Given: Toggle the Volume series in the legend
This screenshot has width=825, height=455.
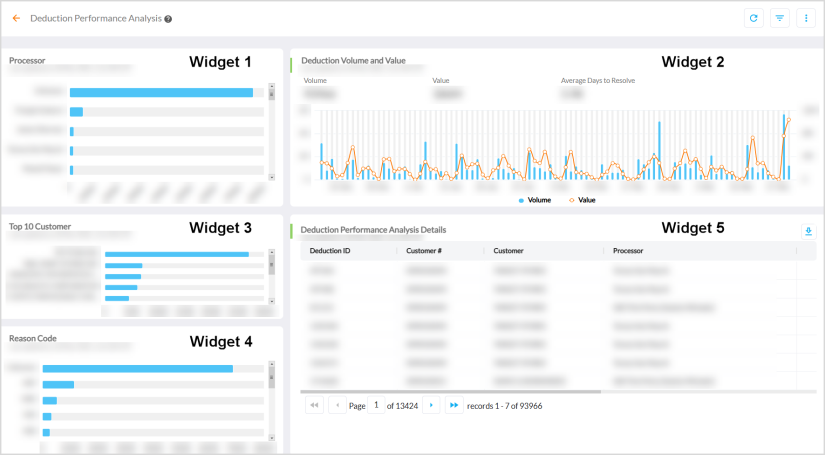Looking at the screenshot, I should [534, 200].
